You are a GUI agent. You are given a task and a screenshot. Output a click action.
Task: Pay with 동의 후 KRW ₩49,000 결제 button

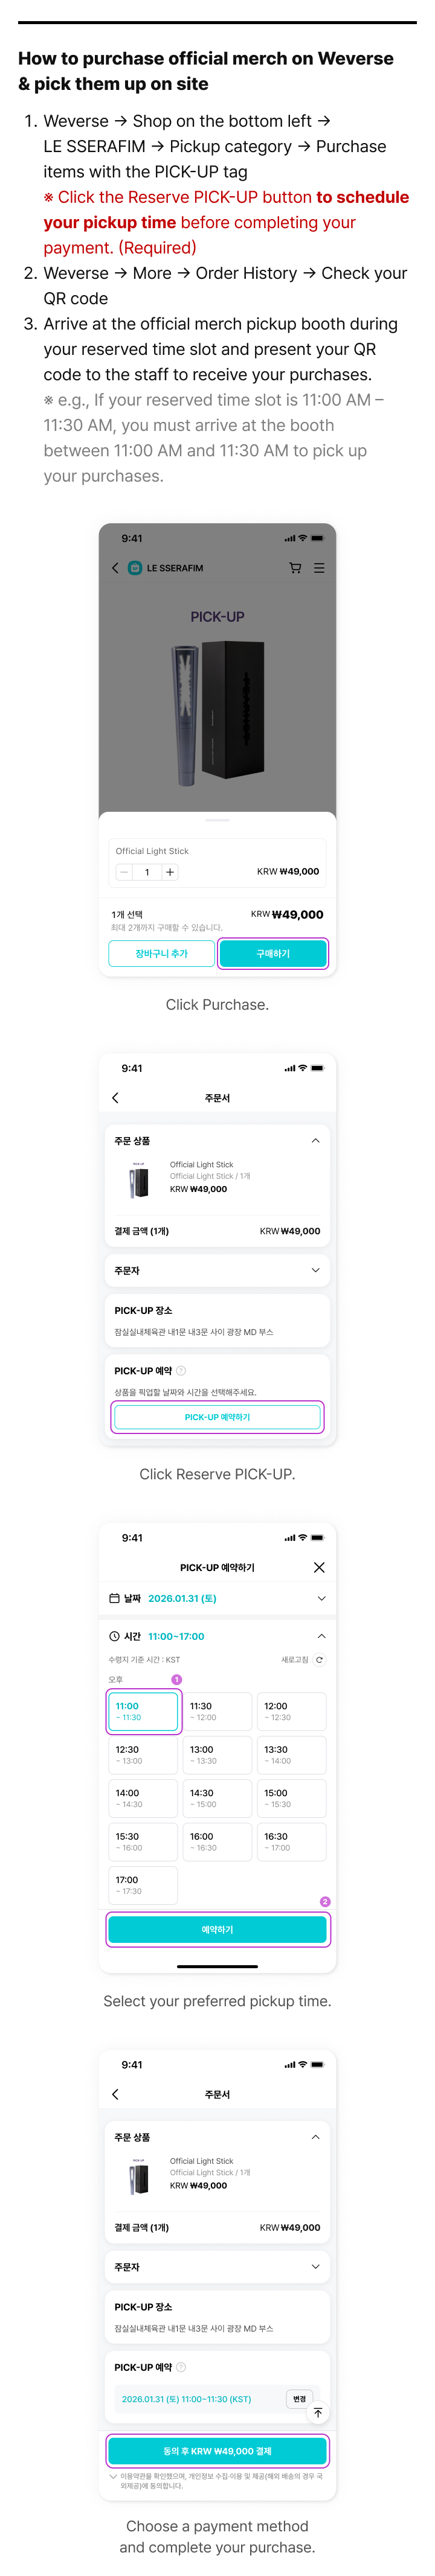[217, 2450]
